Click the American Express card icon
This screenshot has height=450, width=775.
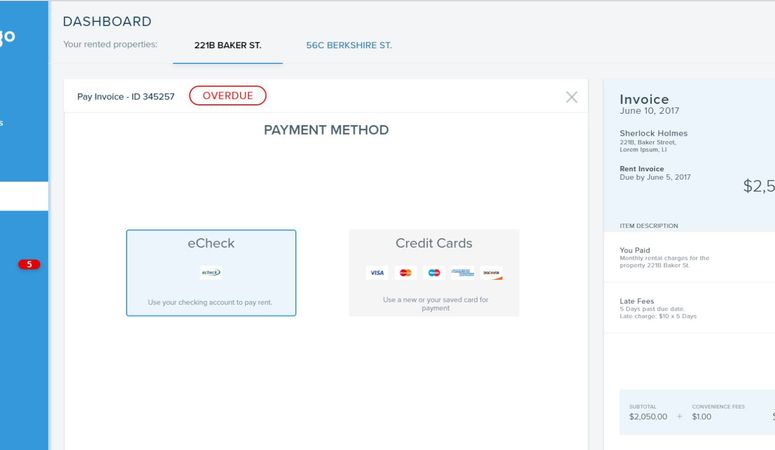463,272
